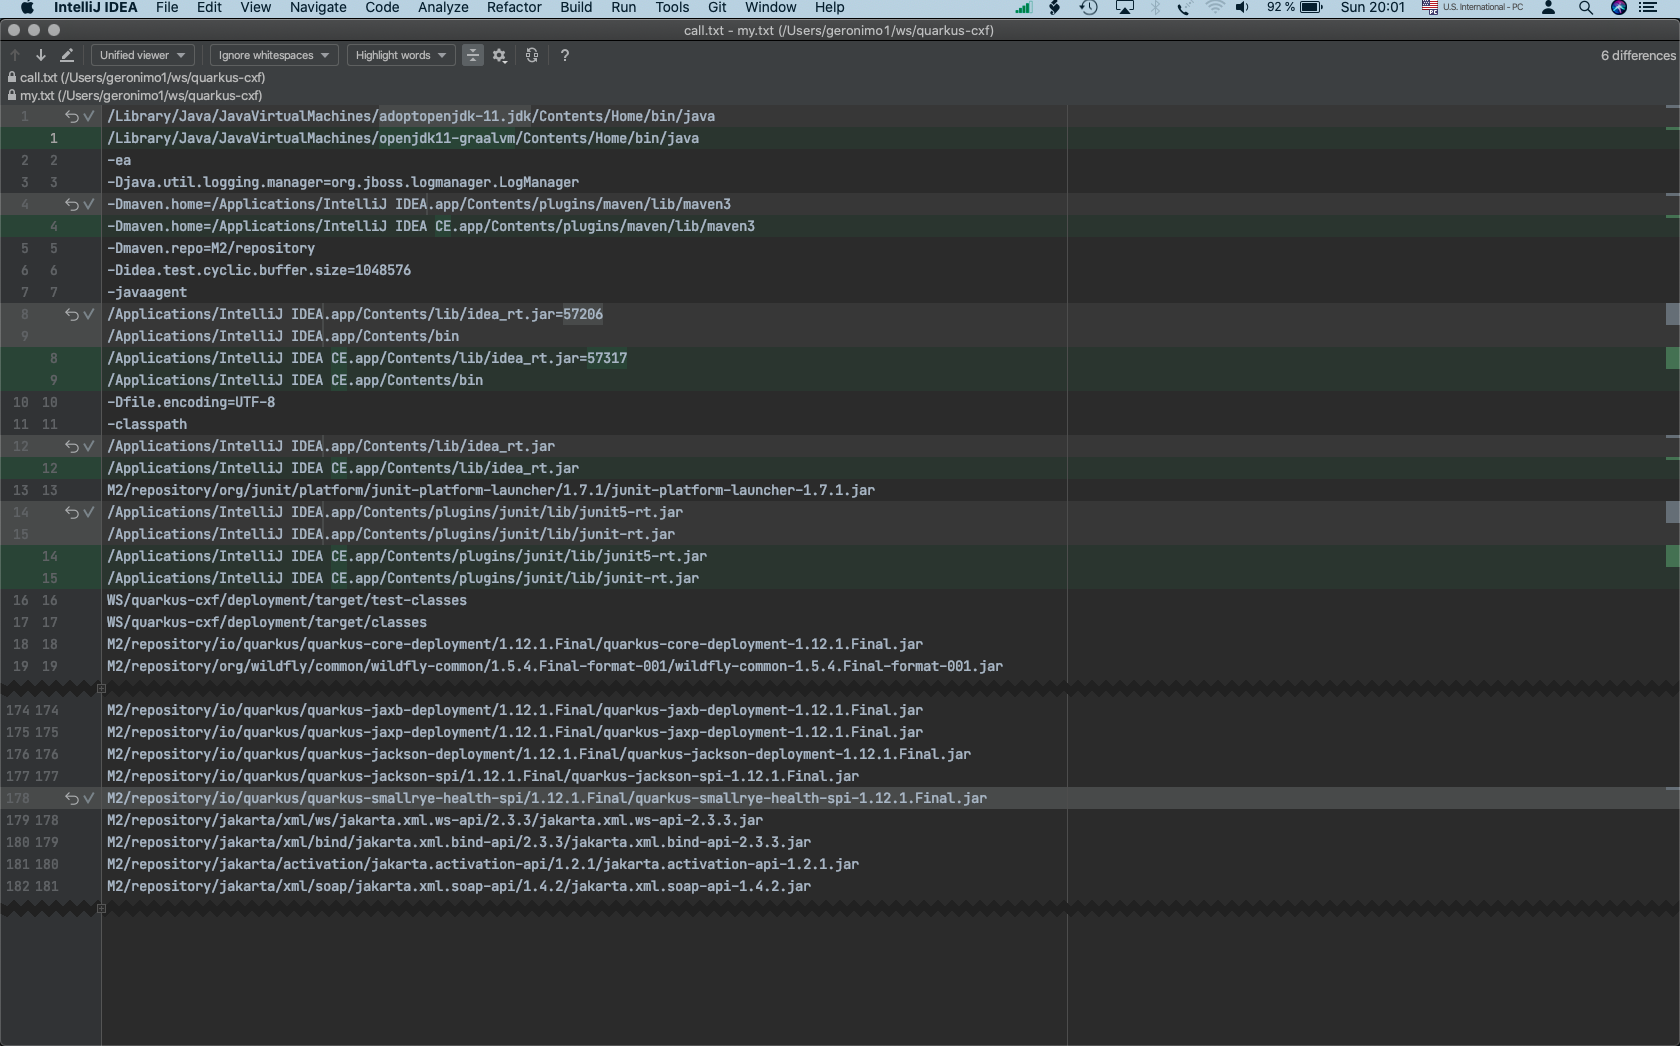Image resolution: width=1680 pixels, height=1046 pixels.
Task: Open the diff settings gear dropdown
Action: (x=500, y=55)
